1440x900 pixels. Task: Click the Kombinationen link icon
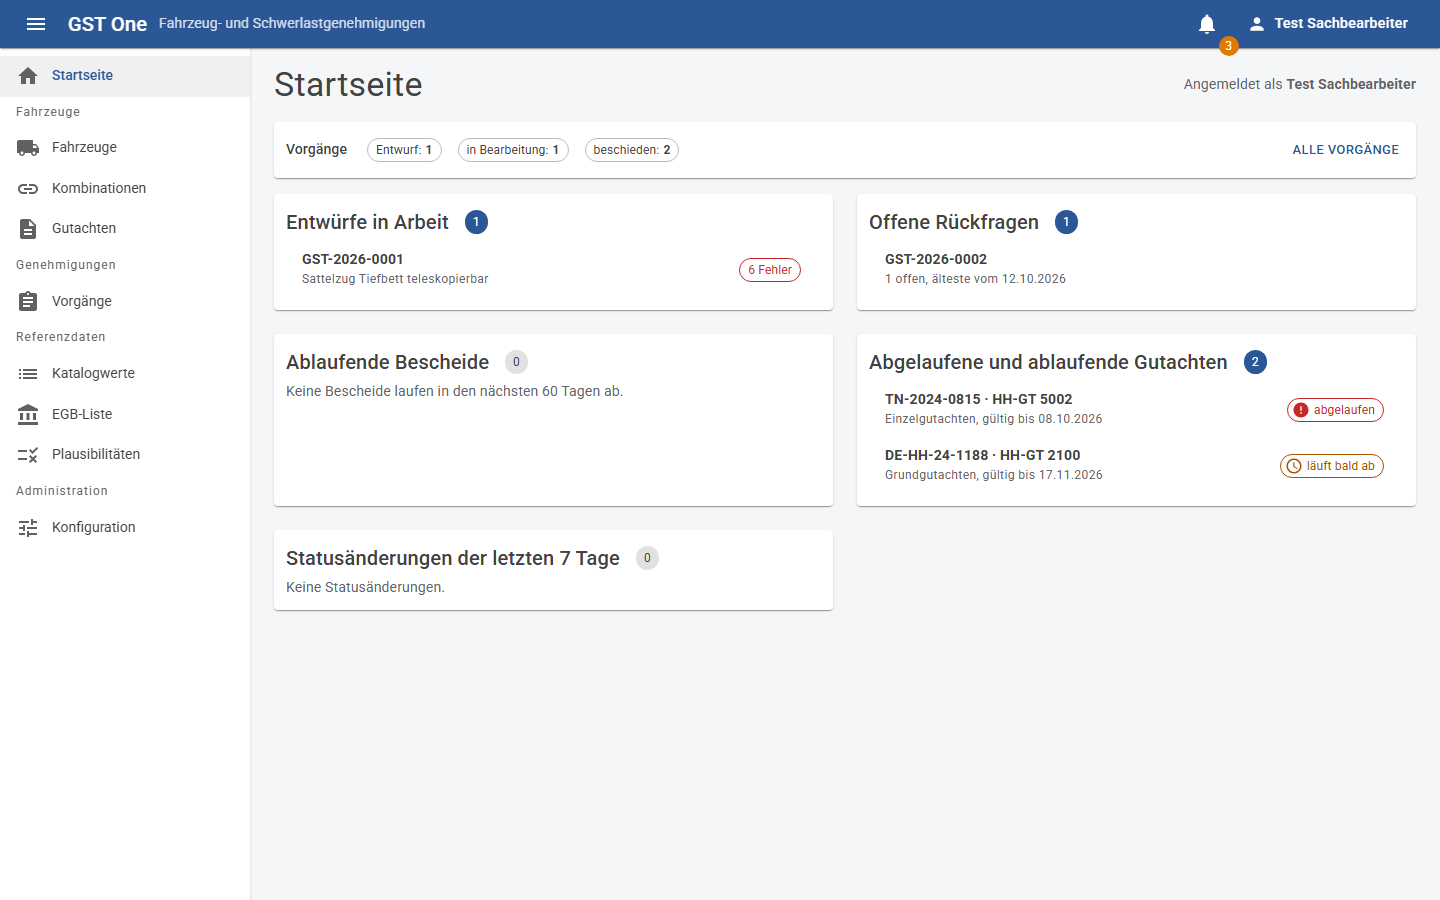click(x=28, y=189)
